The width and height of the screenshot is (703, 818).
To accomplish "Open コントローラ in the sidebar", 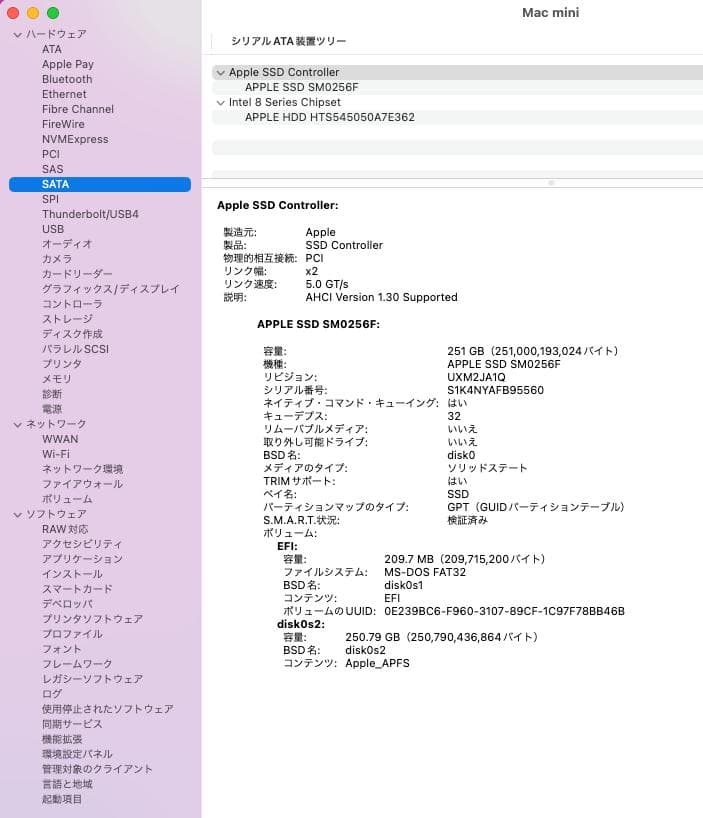I will (x=72, y=304).
